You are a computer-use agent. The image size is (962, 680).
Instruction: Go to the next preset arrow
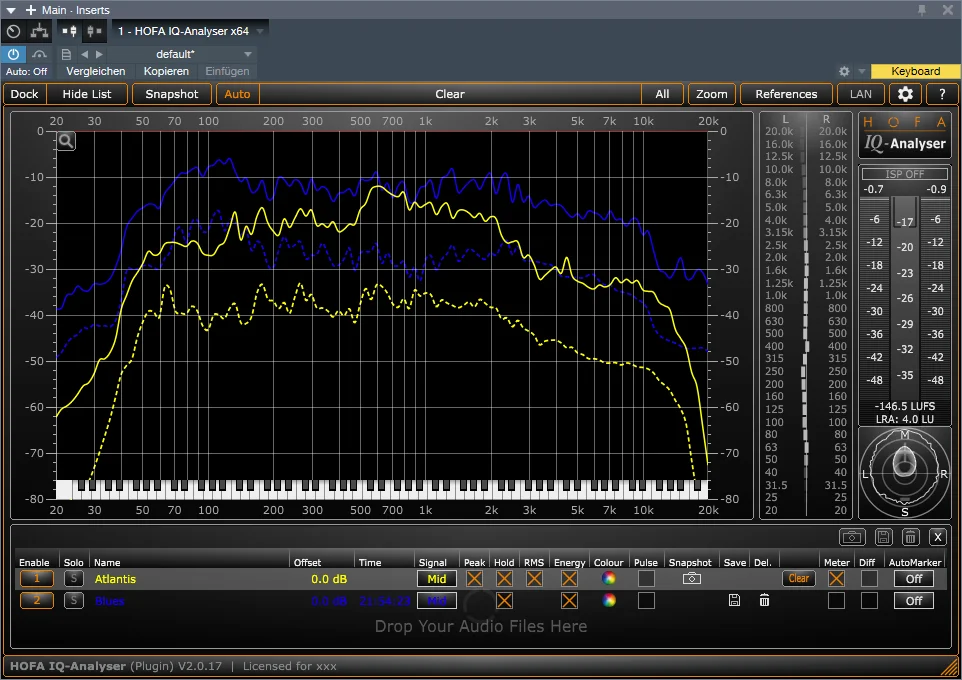[99, 54]
